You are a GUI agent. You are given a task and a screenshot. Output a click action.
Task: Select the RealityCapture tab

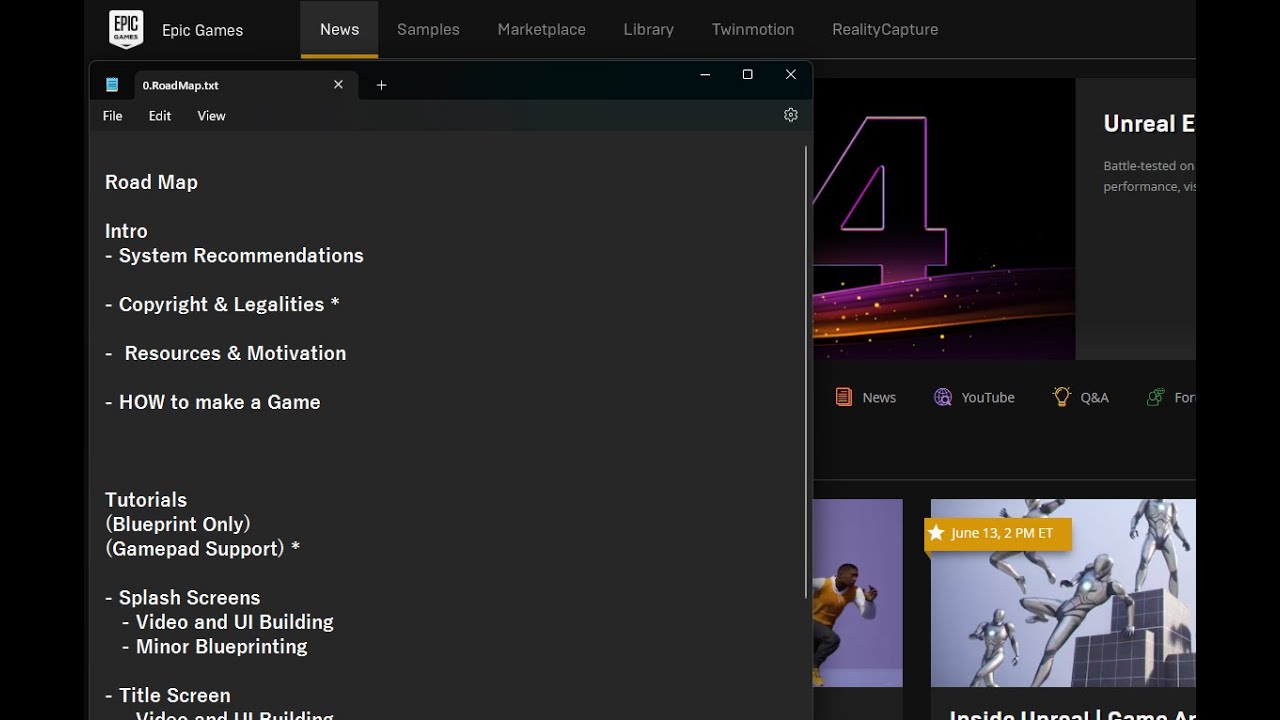click(x=885, y=30)
